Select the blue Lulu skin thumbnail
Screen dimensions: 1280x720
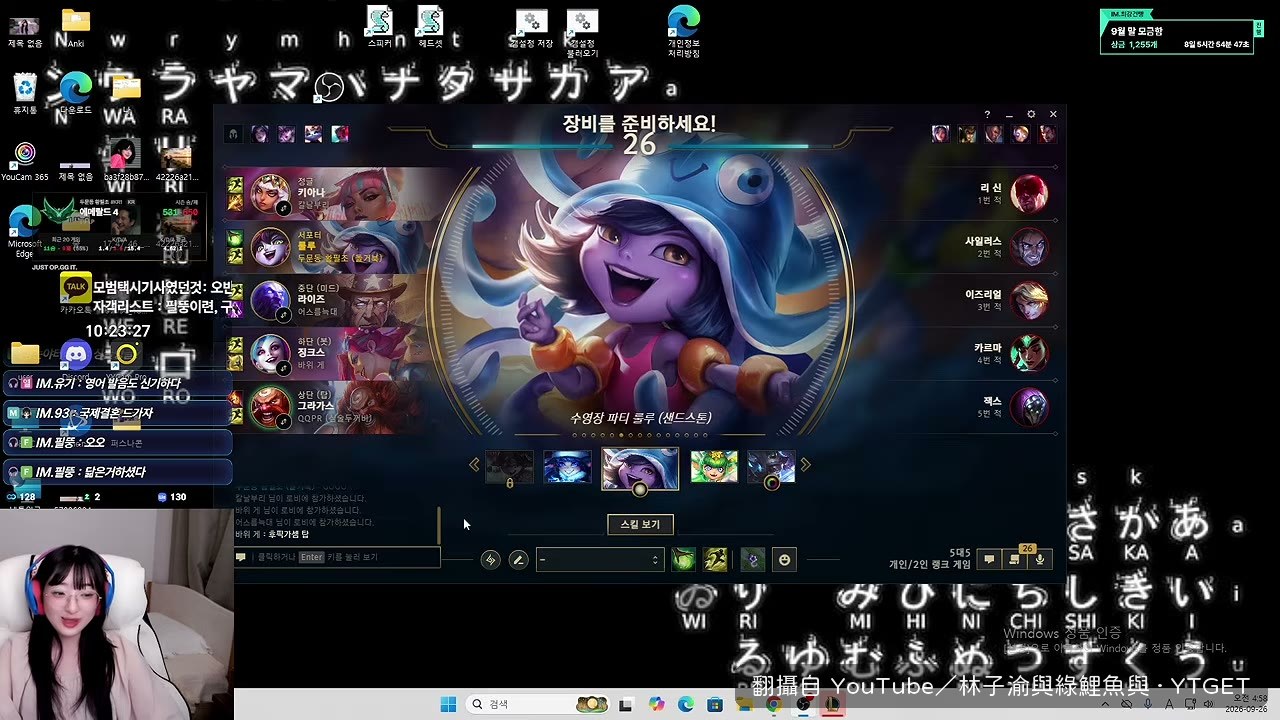(567, 467)
